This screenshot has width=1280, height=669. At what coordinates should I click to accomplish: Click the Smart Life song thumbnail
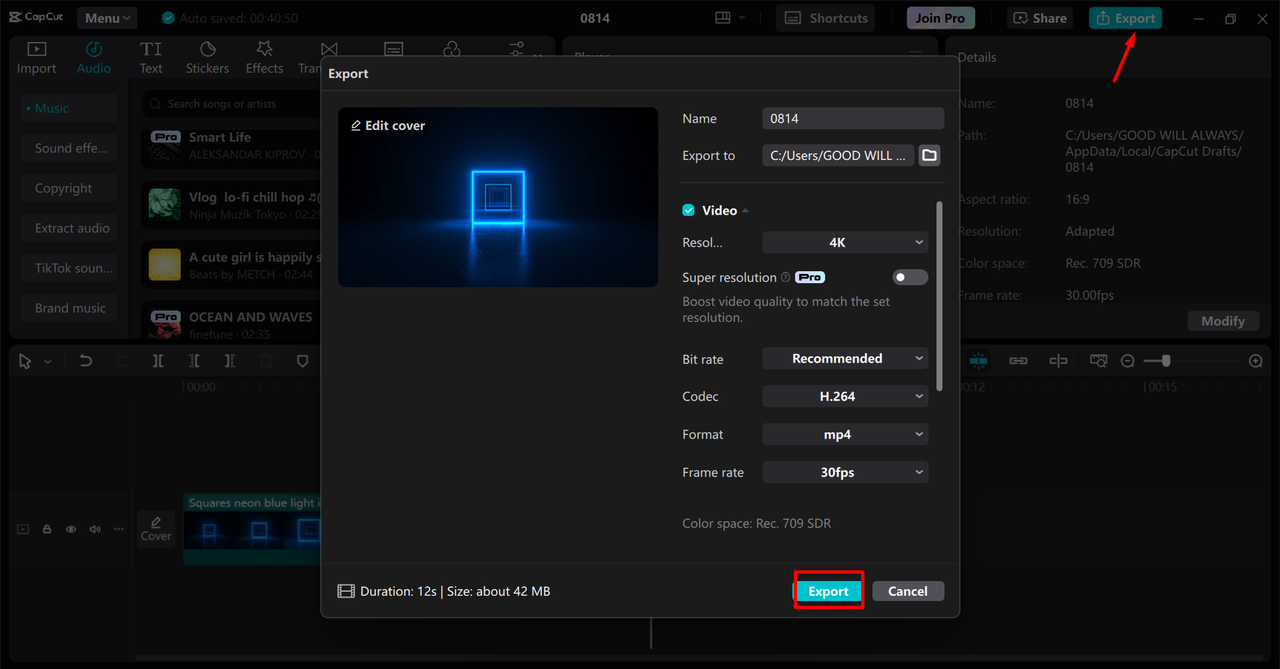(165, 145)
